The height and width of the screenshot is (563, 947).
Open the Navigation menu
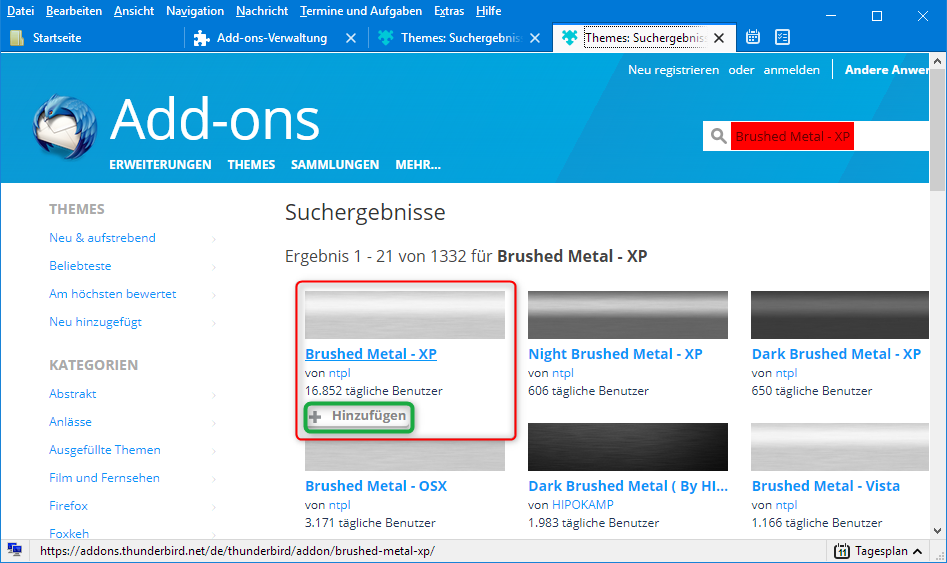(x=195, y=11)
